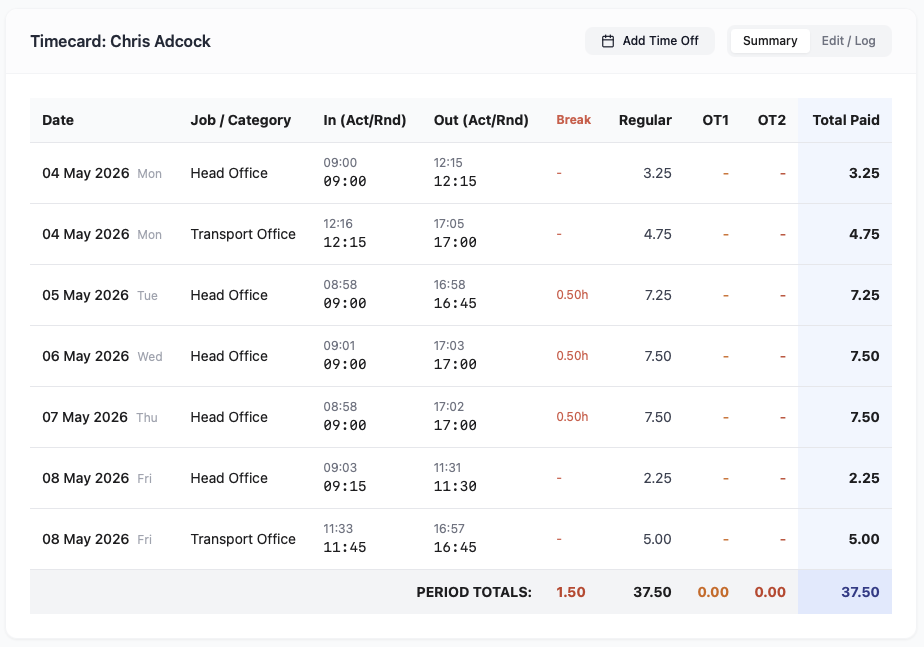Click the Job / Category column header

click(x=240, y=120)
